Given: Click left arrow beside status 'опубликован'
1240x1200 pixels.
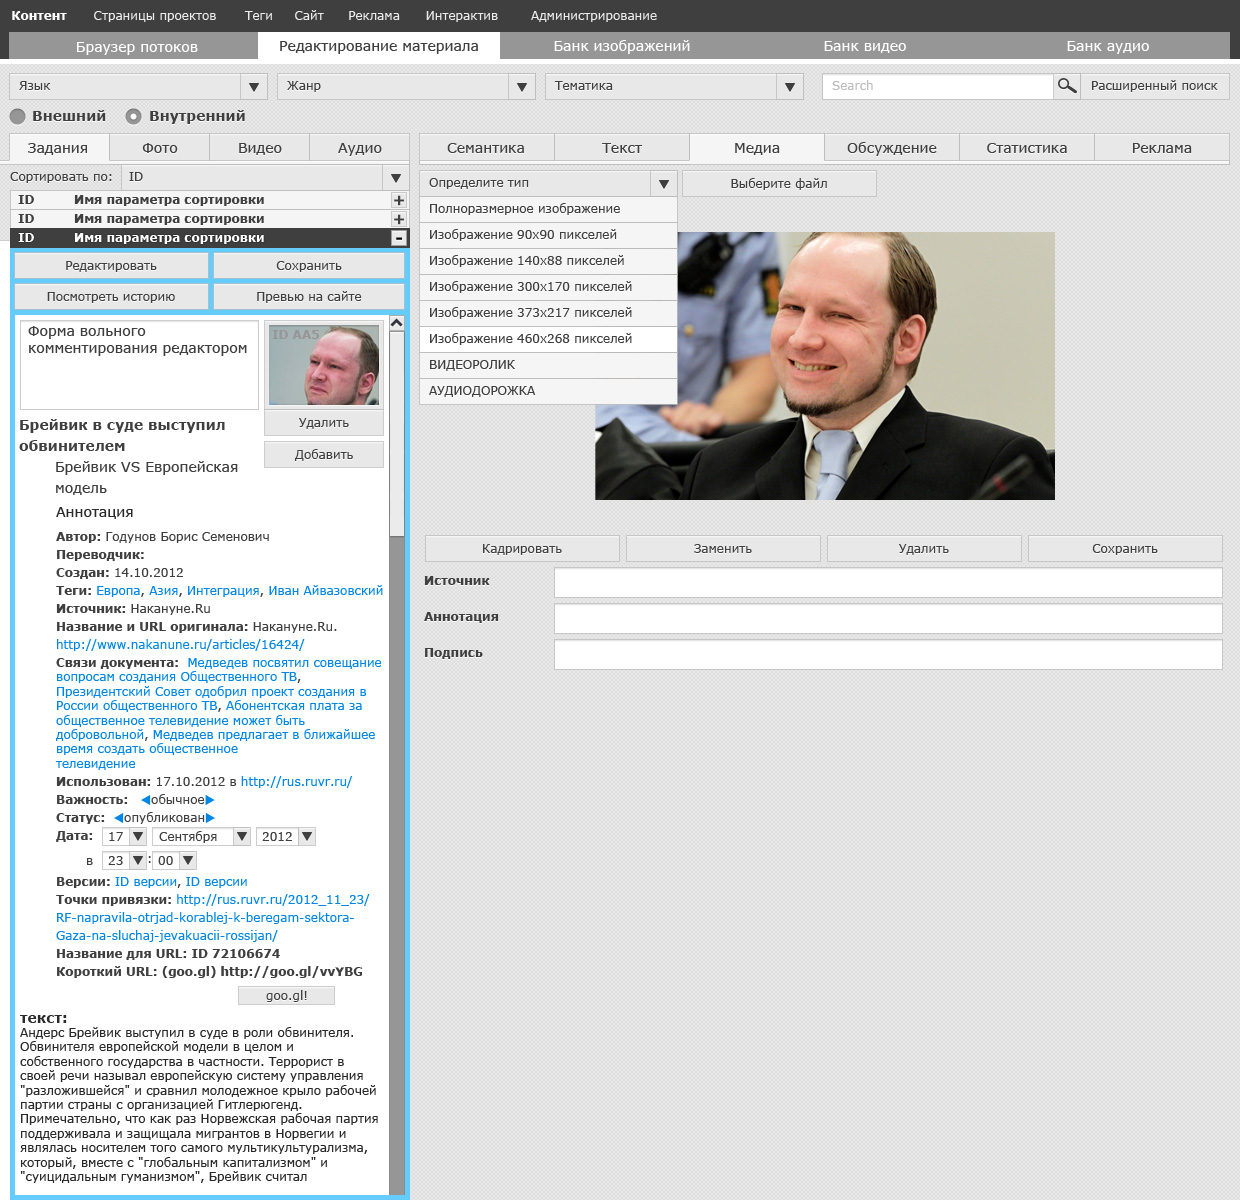Looking at the screenshot, I should (x=118, y=818).
